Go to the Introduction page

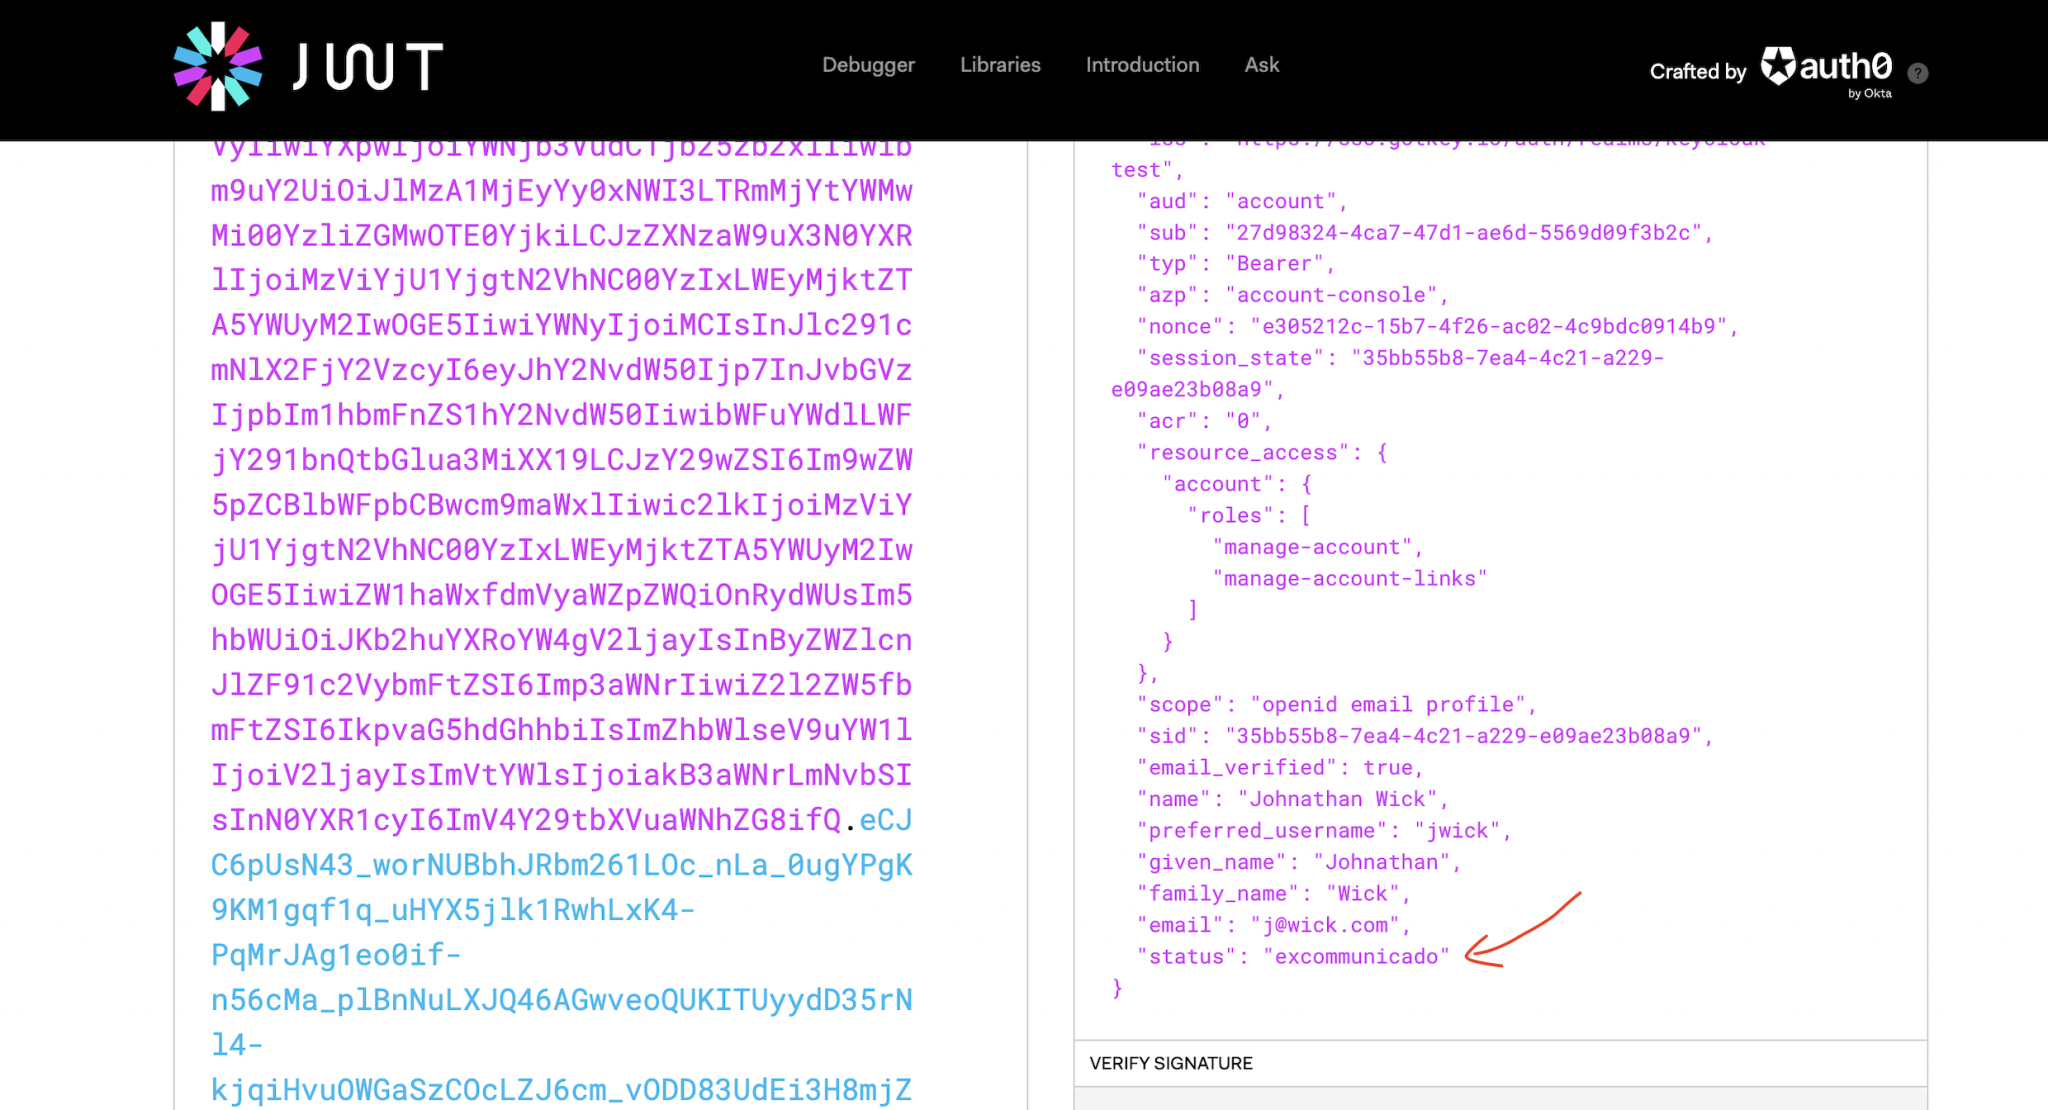click(x=1142, y=65)
